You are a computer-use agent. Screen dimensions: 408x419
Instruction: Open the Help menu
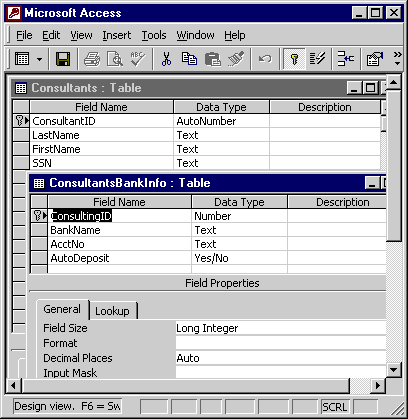(x=235, y=35)
